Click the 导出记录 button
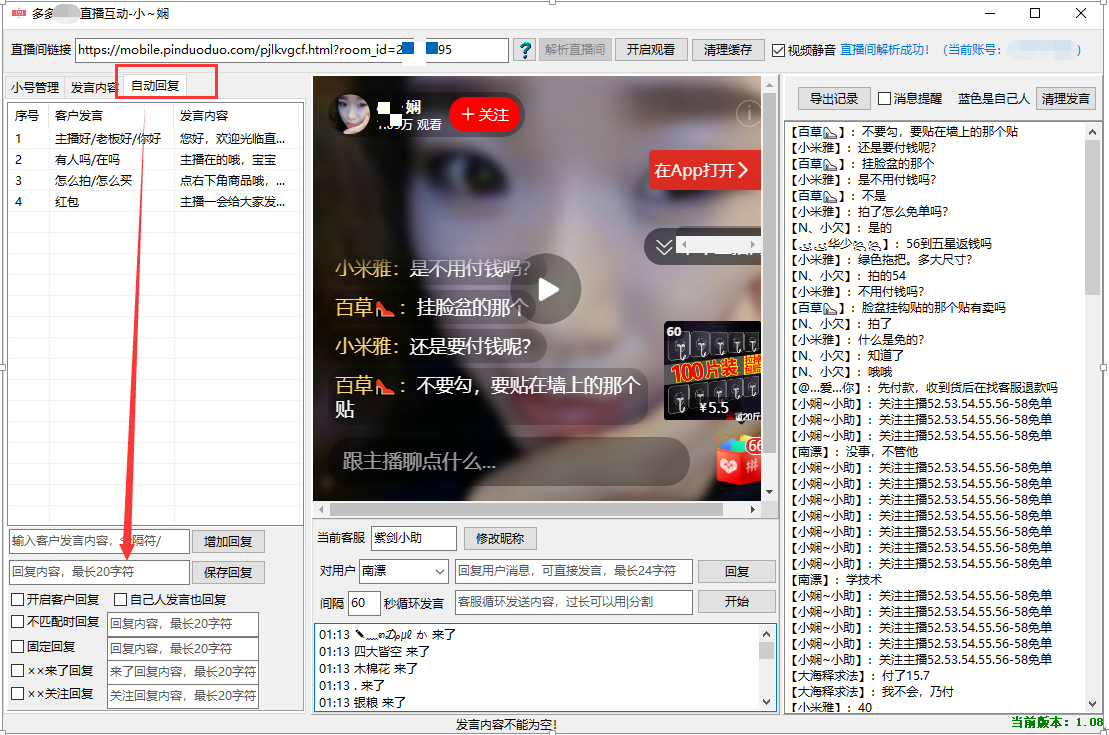 point(833,99)
